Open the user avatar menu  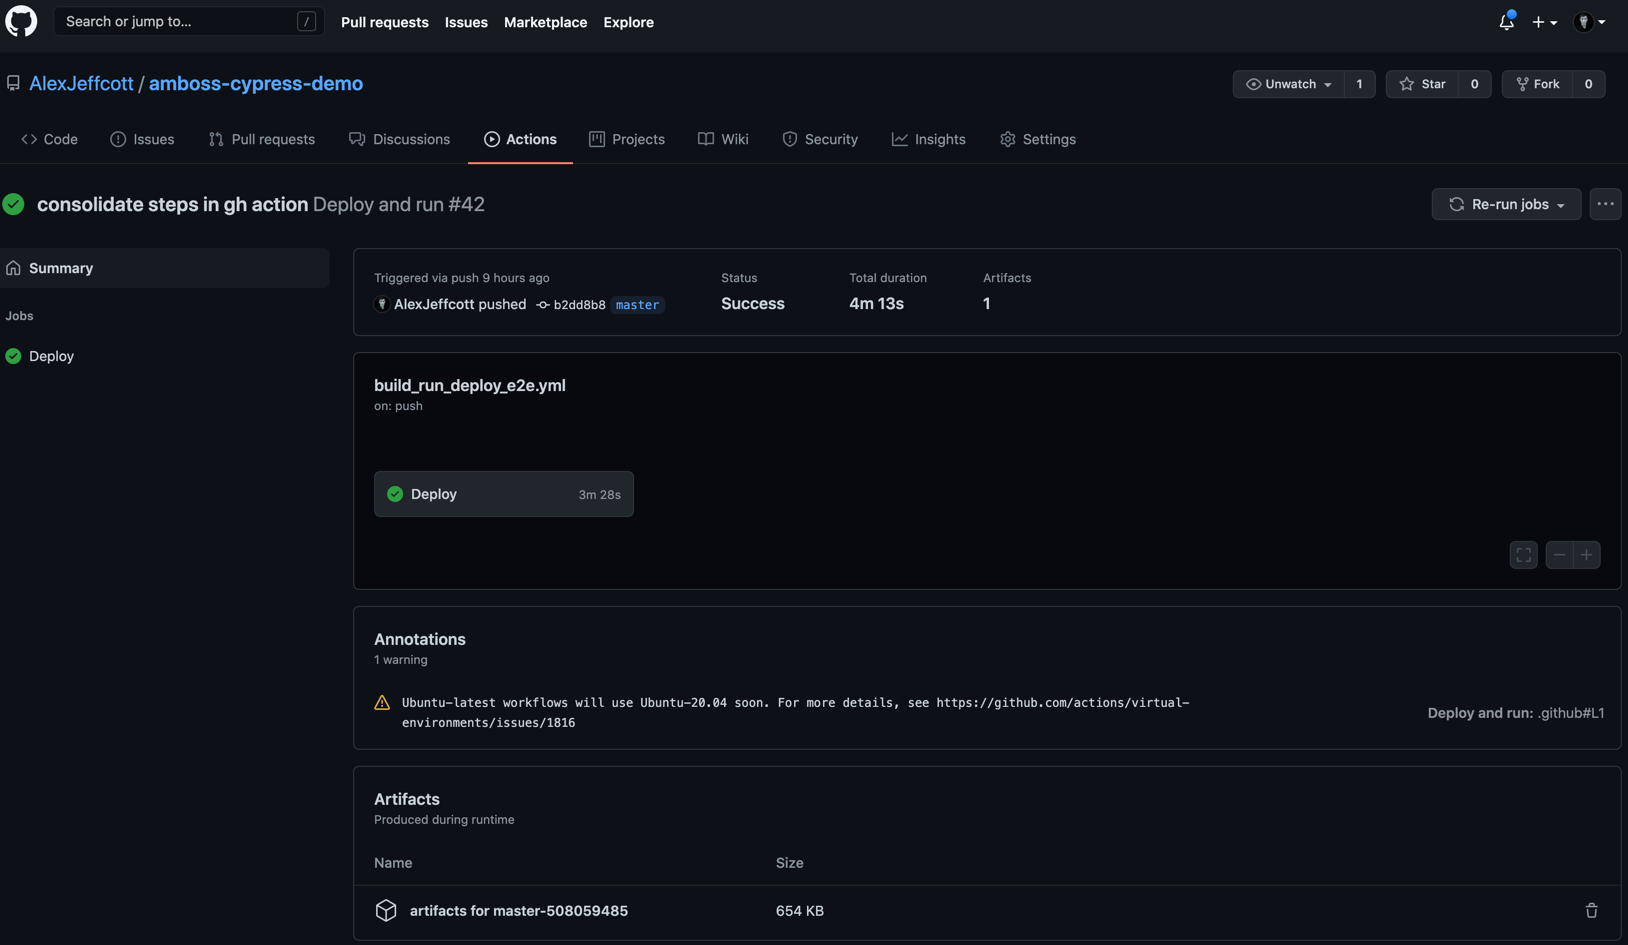1589,21
